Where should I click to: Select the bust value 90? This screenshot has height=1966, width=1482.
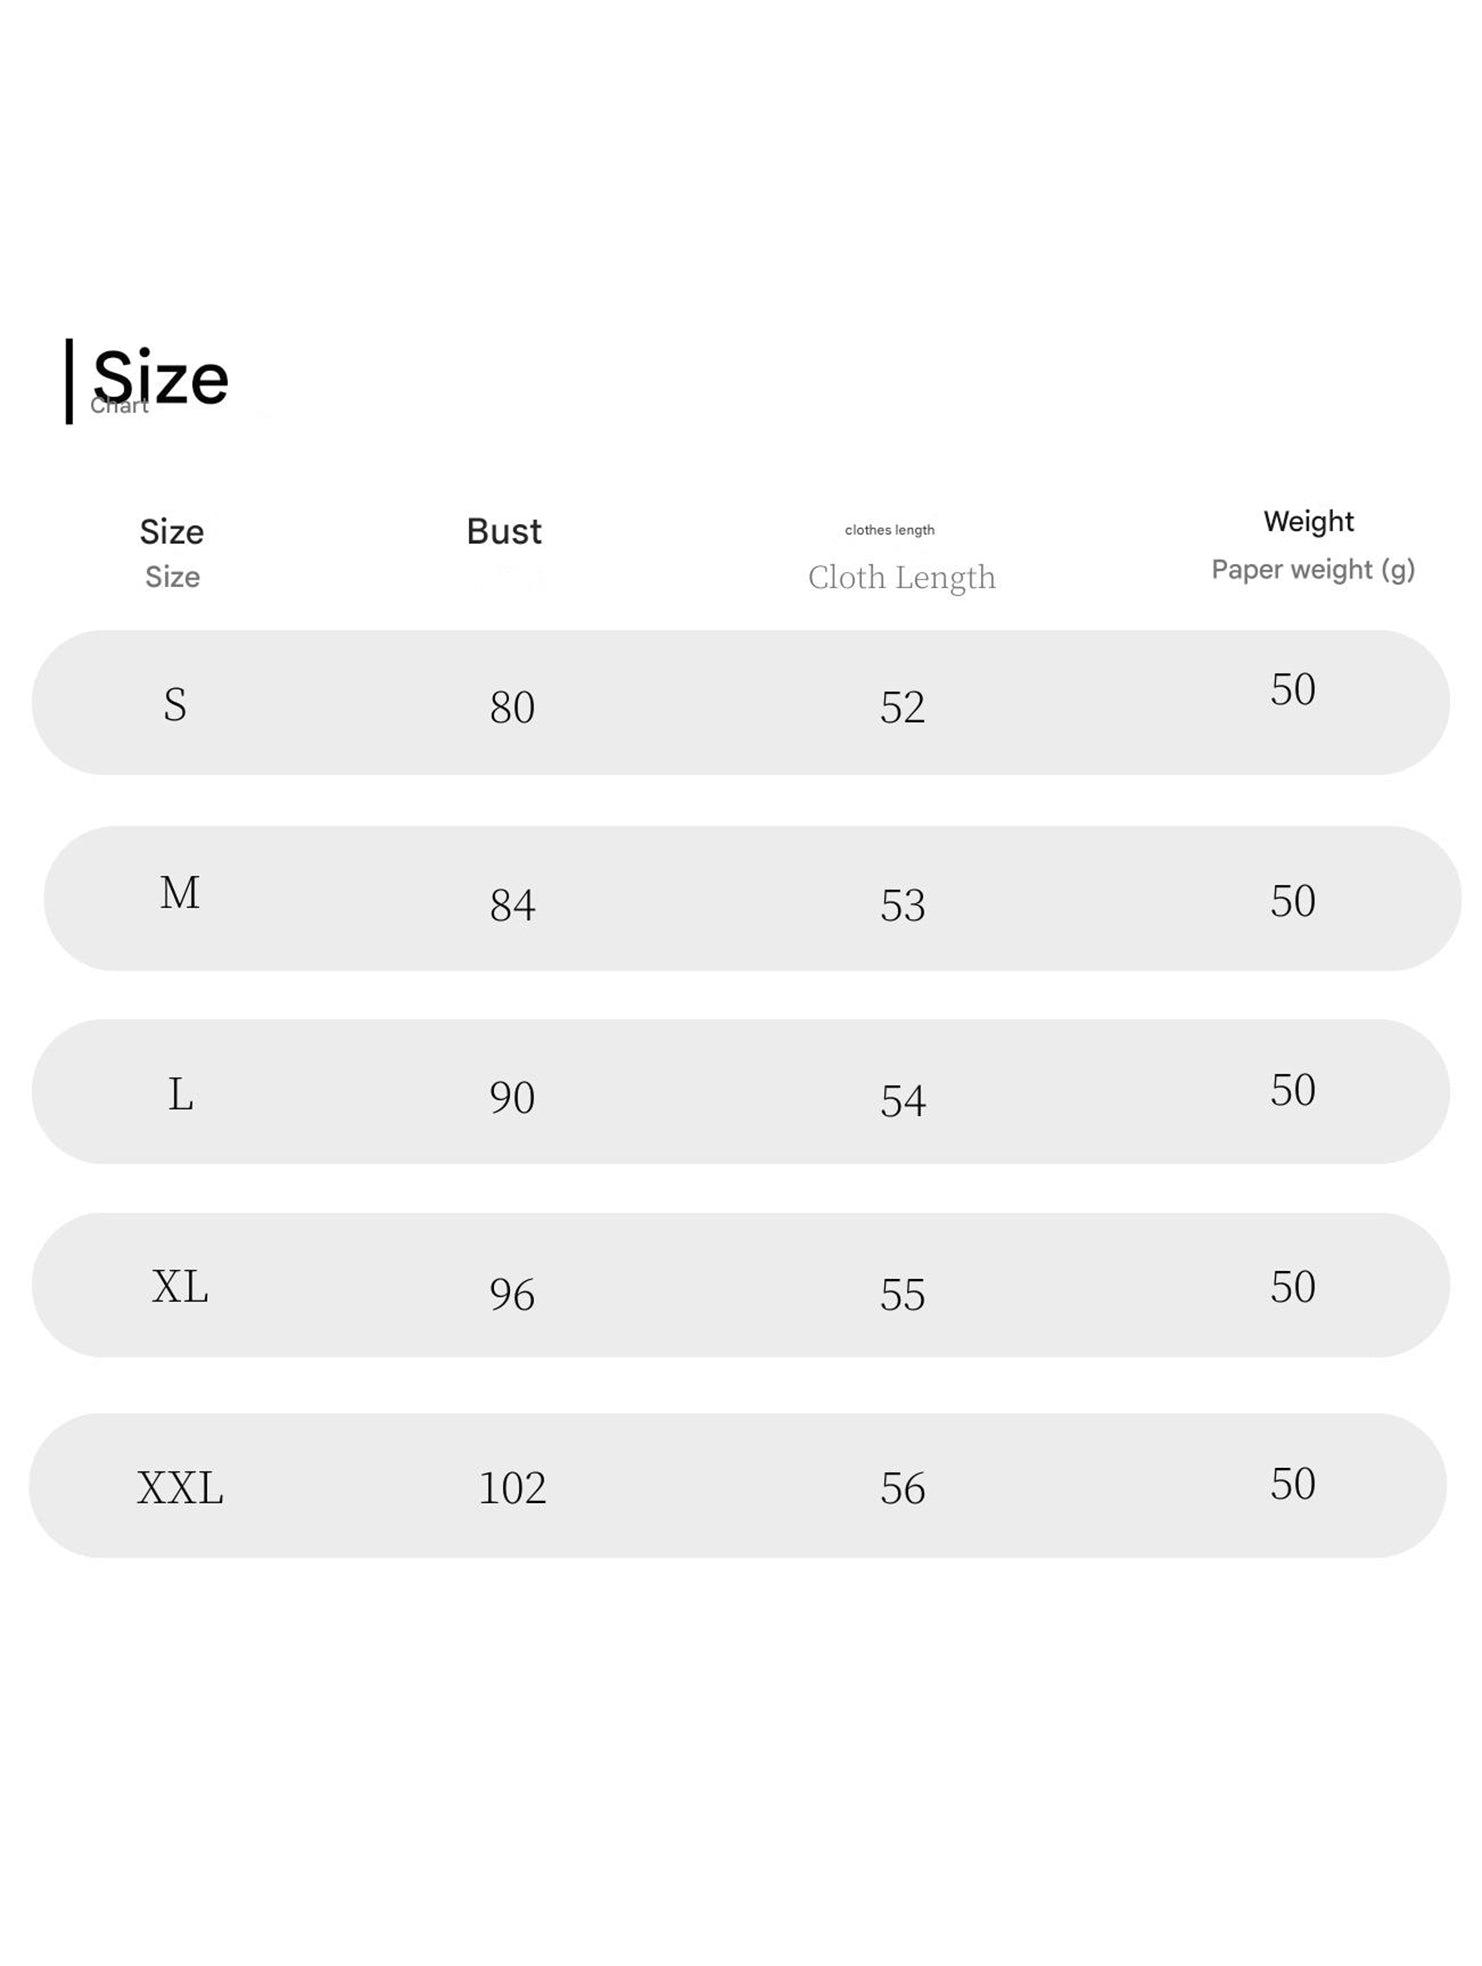tap(512, 1097)
